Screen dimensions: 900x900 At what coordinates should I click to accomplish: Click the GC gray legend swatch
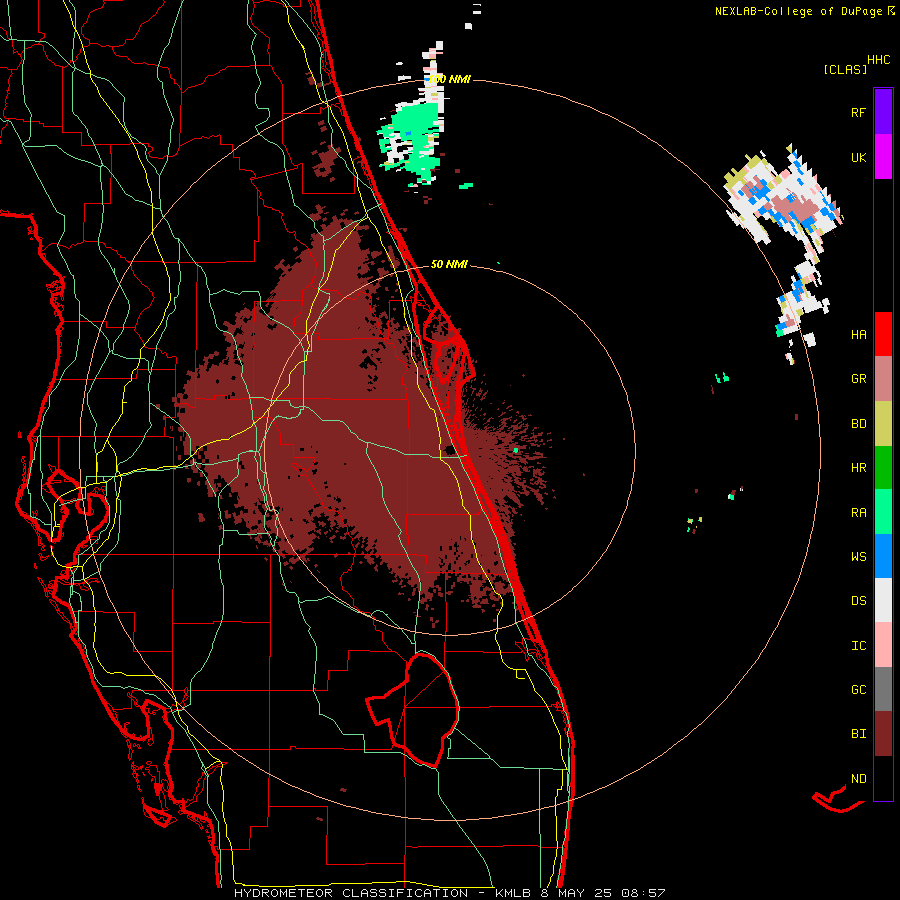(883, 689)
